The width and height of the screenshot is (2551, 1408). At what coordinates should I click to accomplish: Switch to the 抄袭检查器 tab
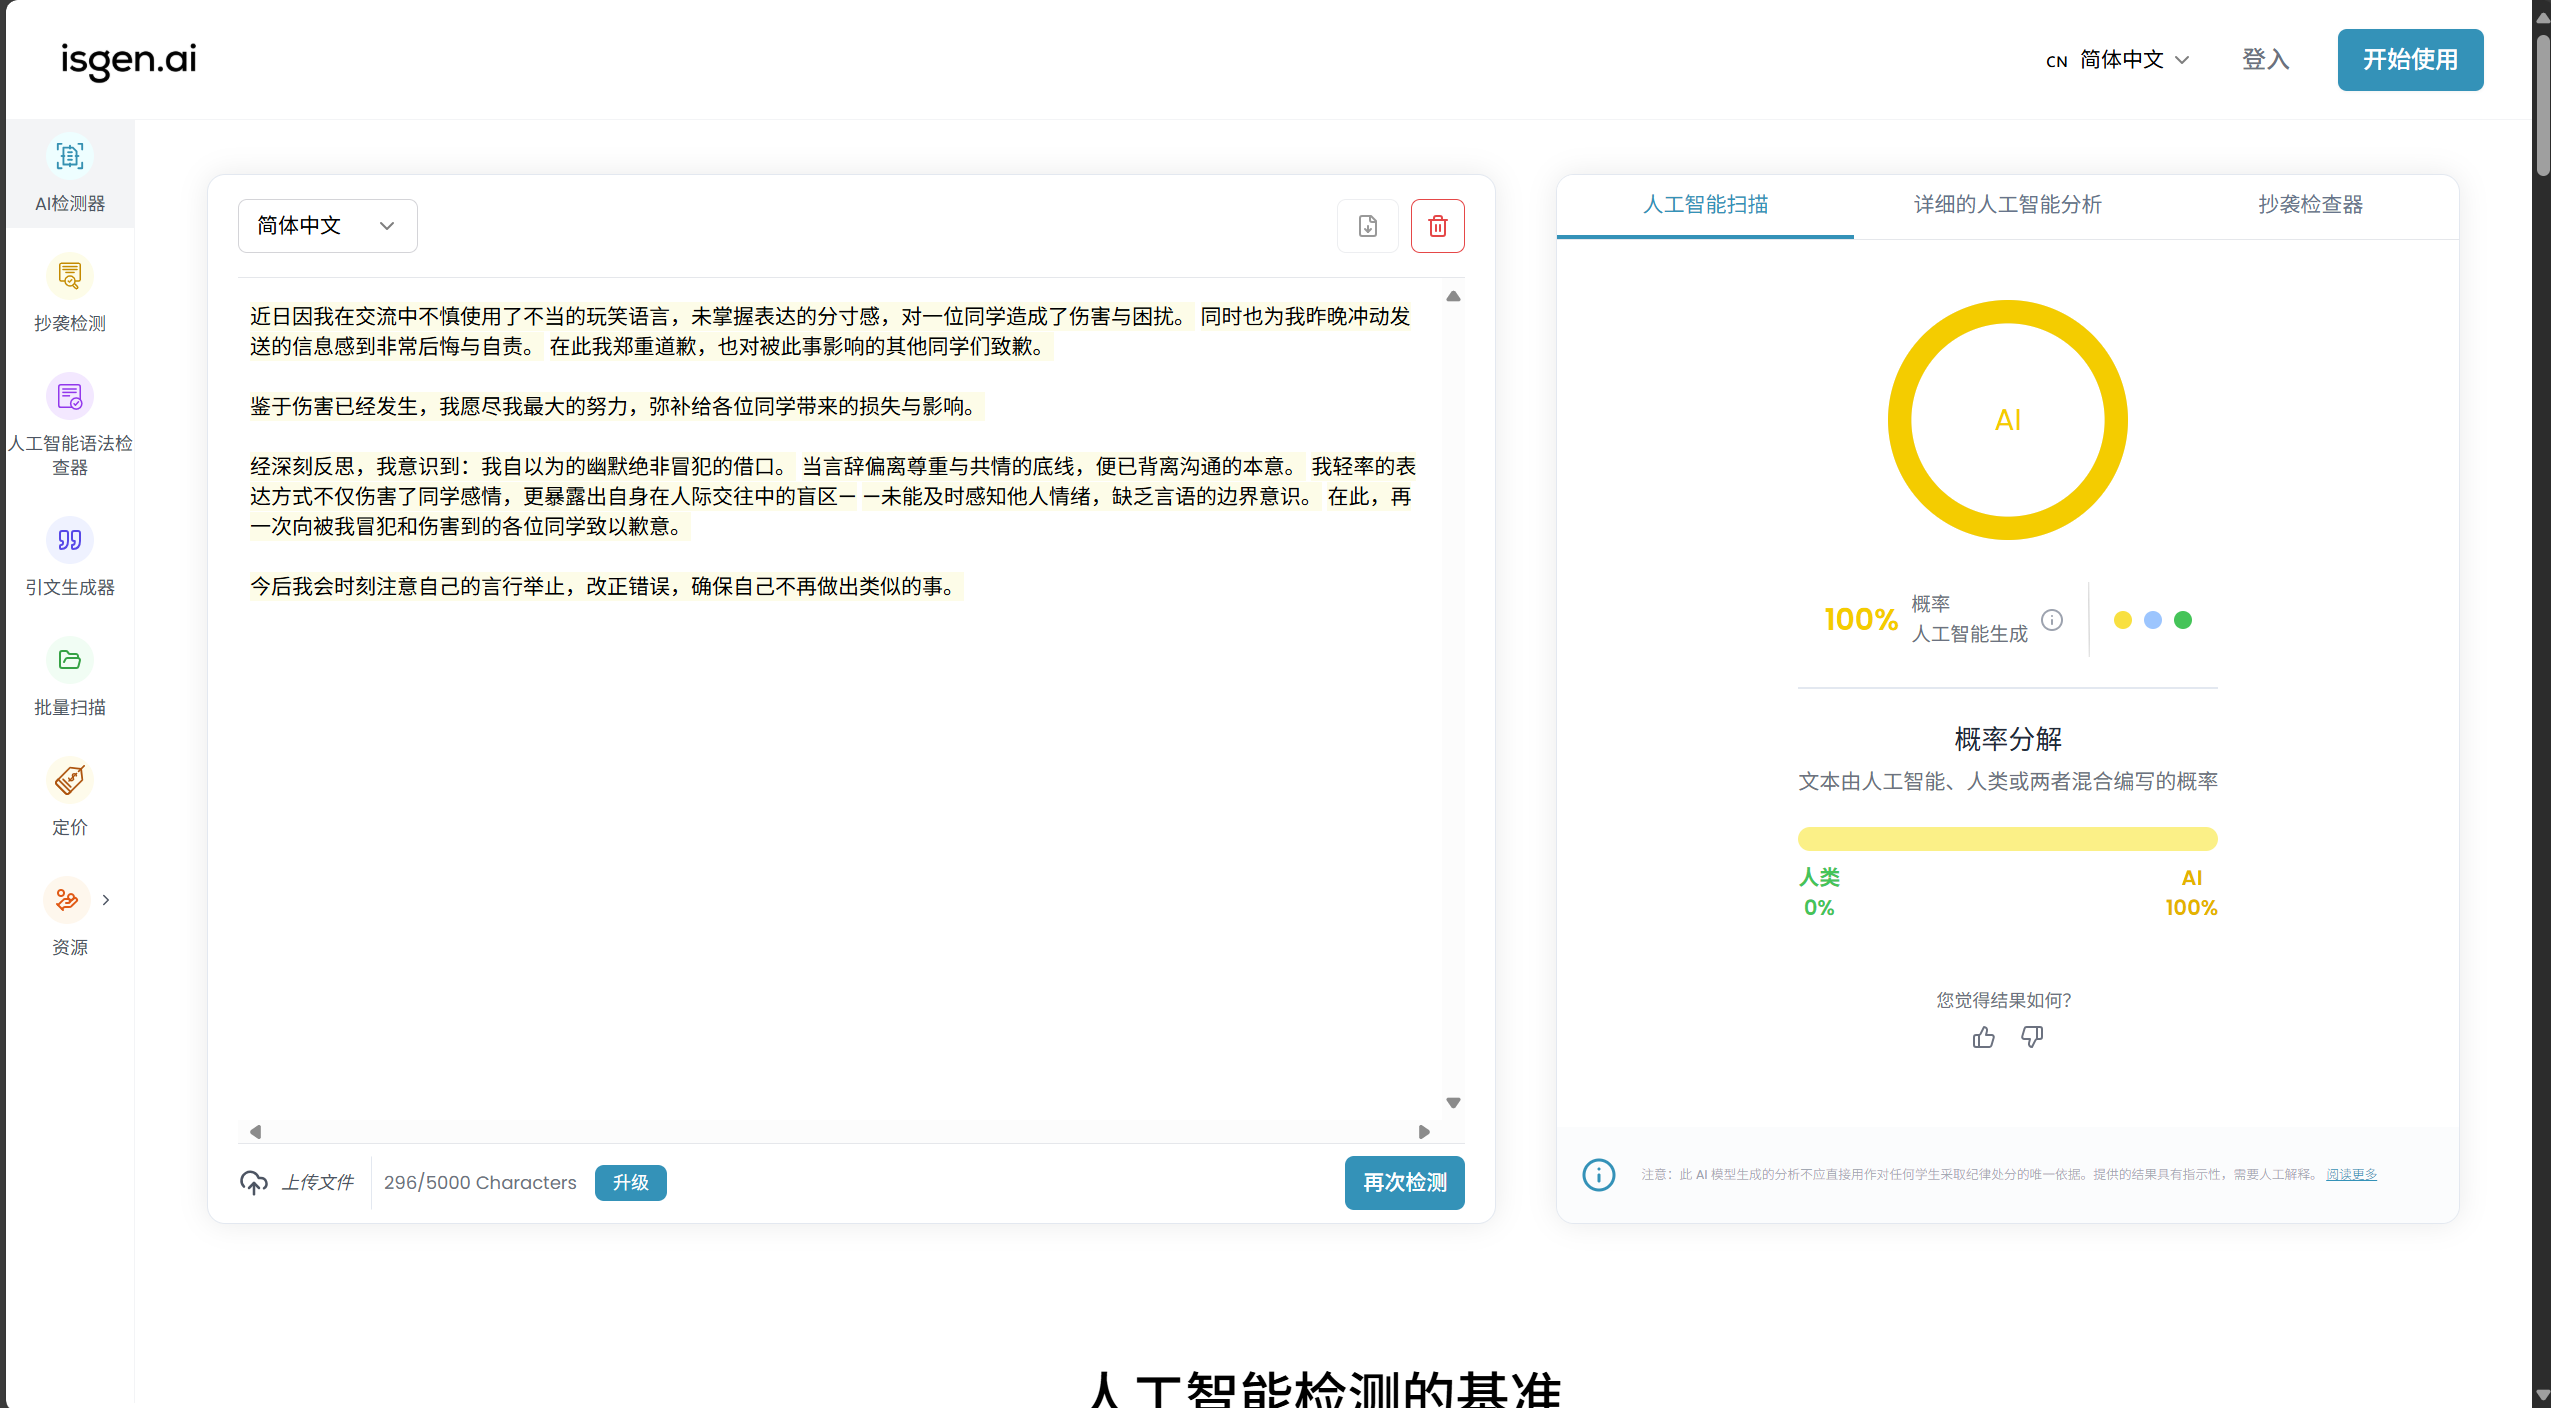click(x=2310, y=205)
